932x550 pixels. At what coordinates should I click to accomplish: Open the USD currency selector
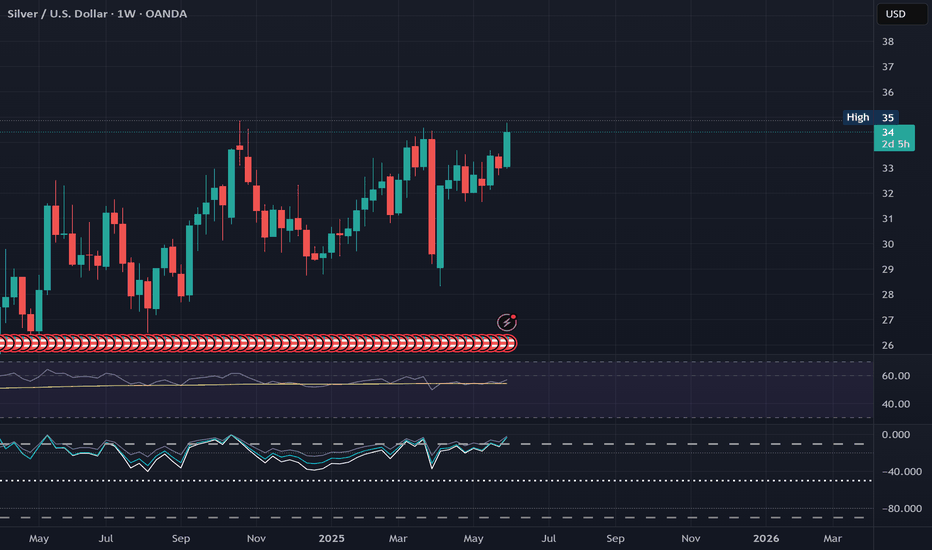(902, 14)
